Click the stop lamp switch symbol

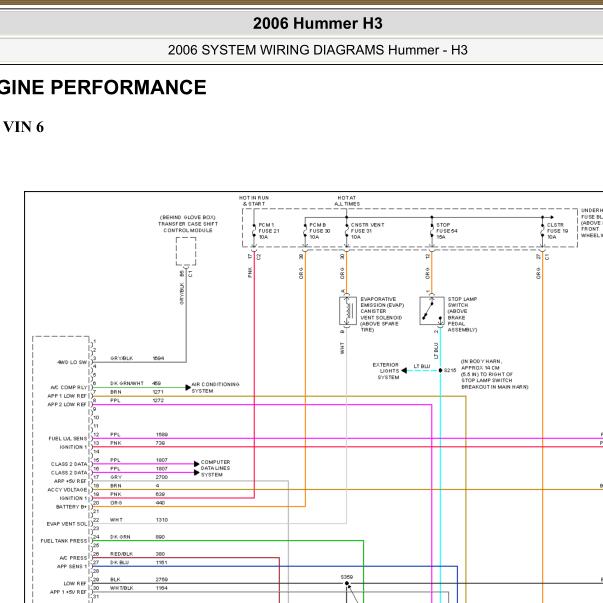pos(432,311)
